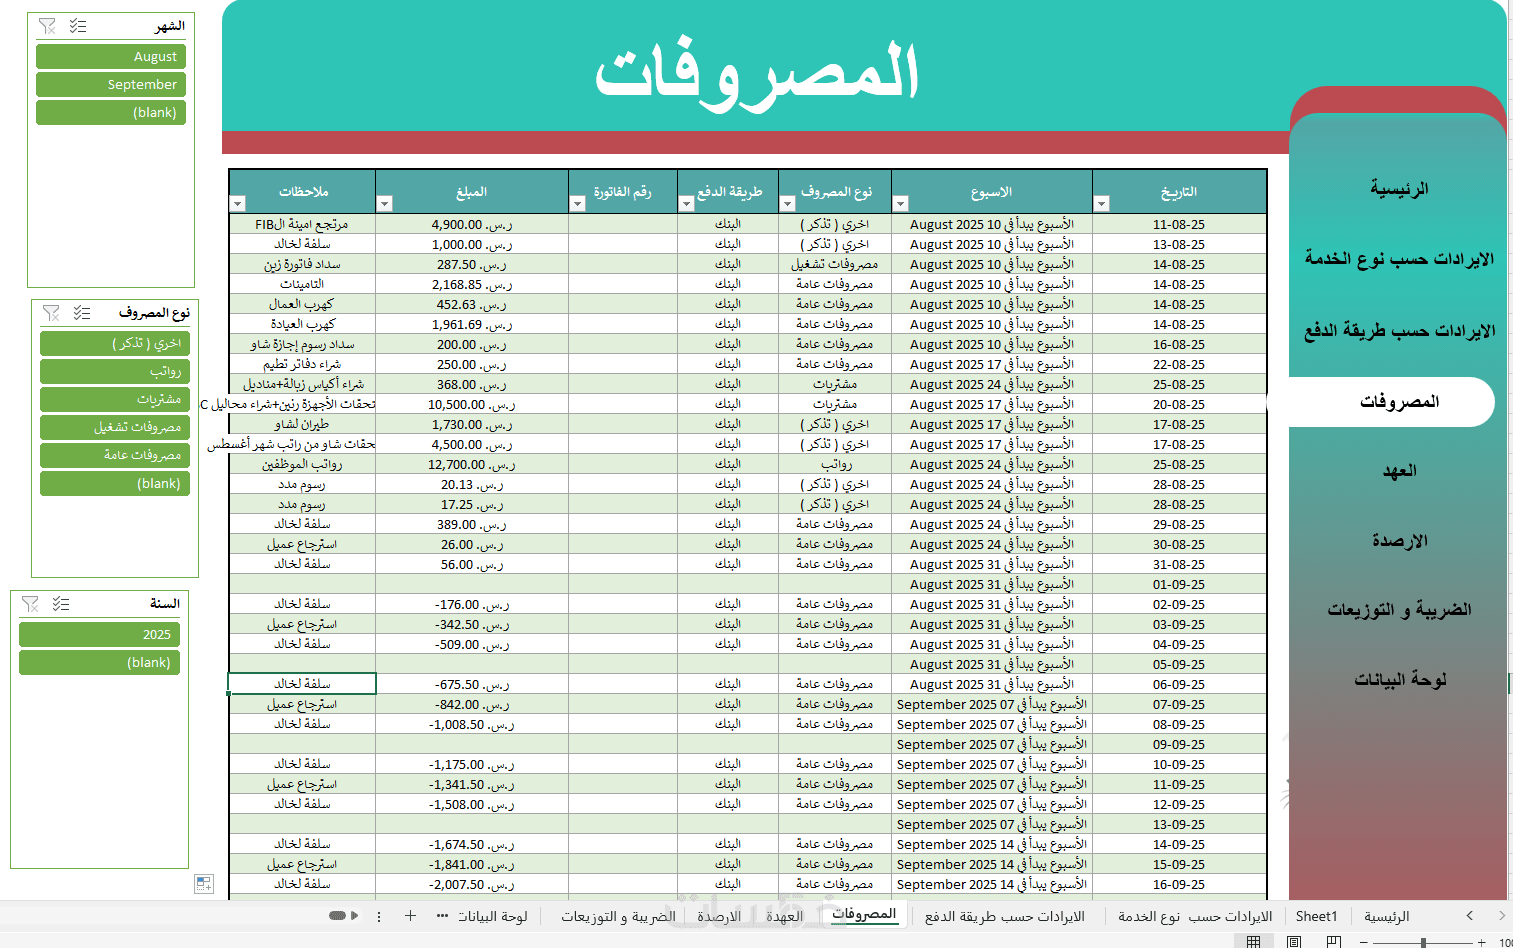Open the ملاحظات column filter dropdown

click(238, 203)
